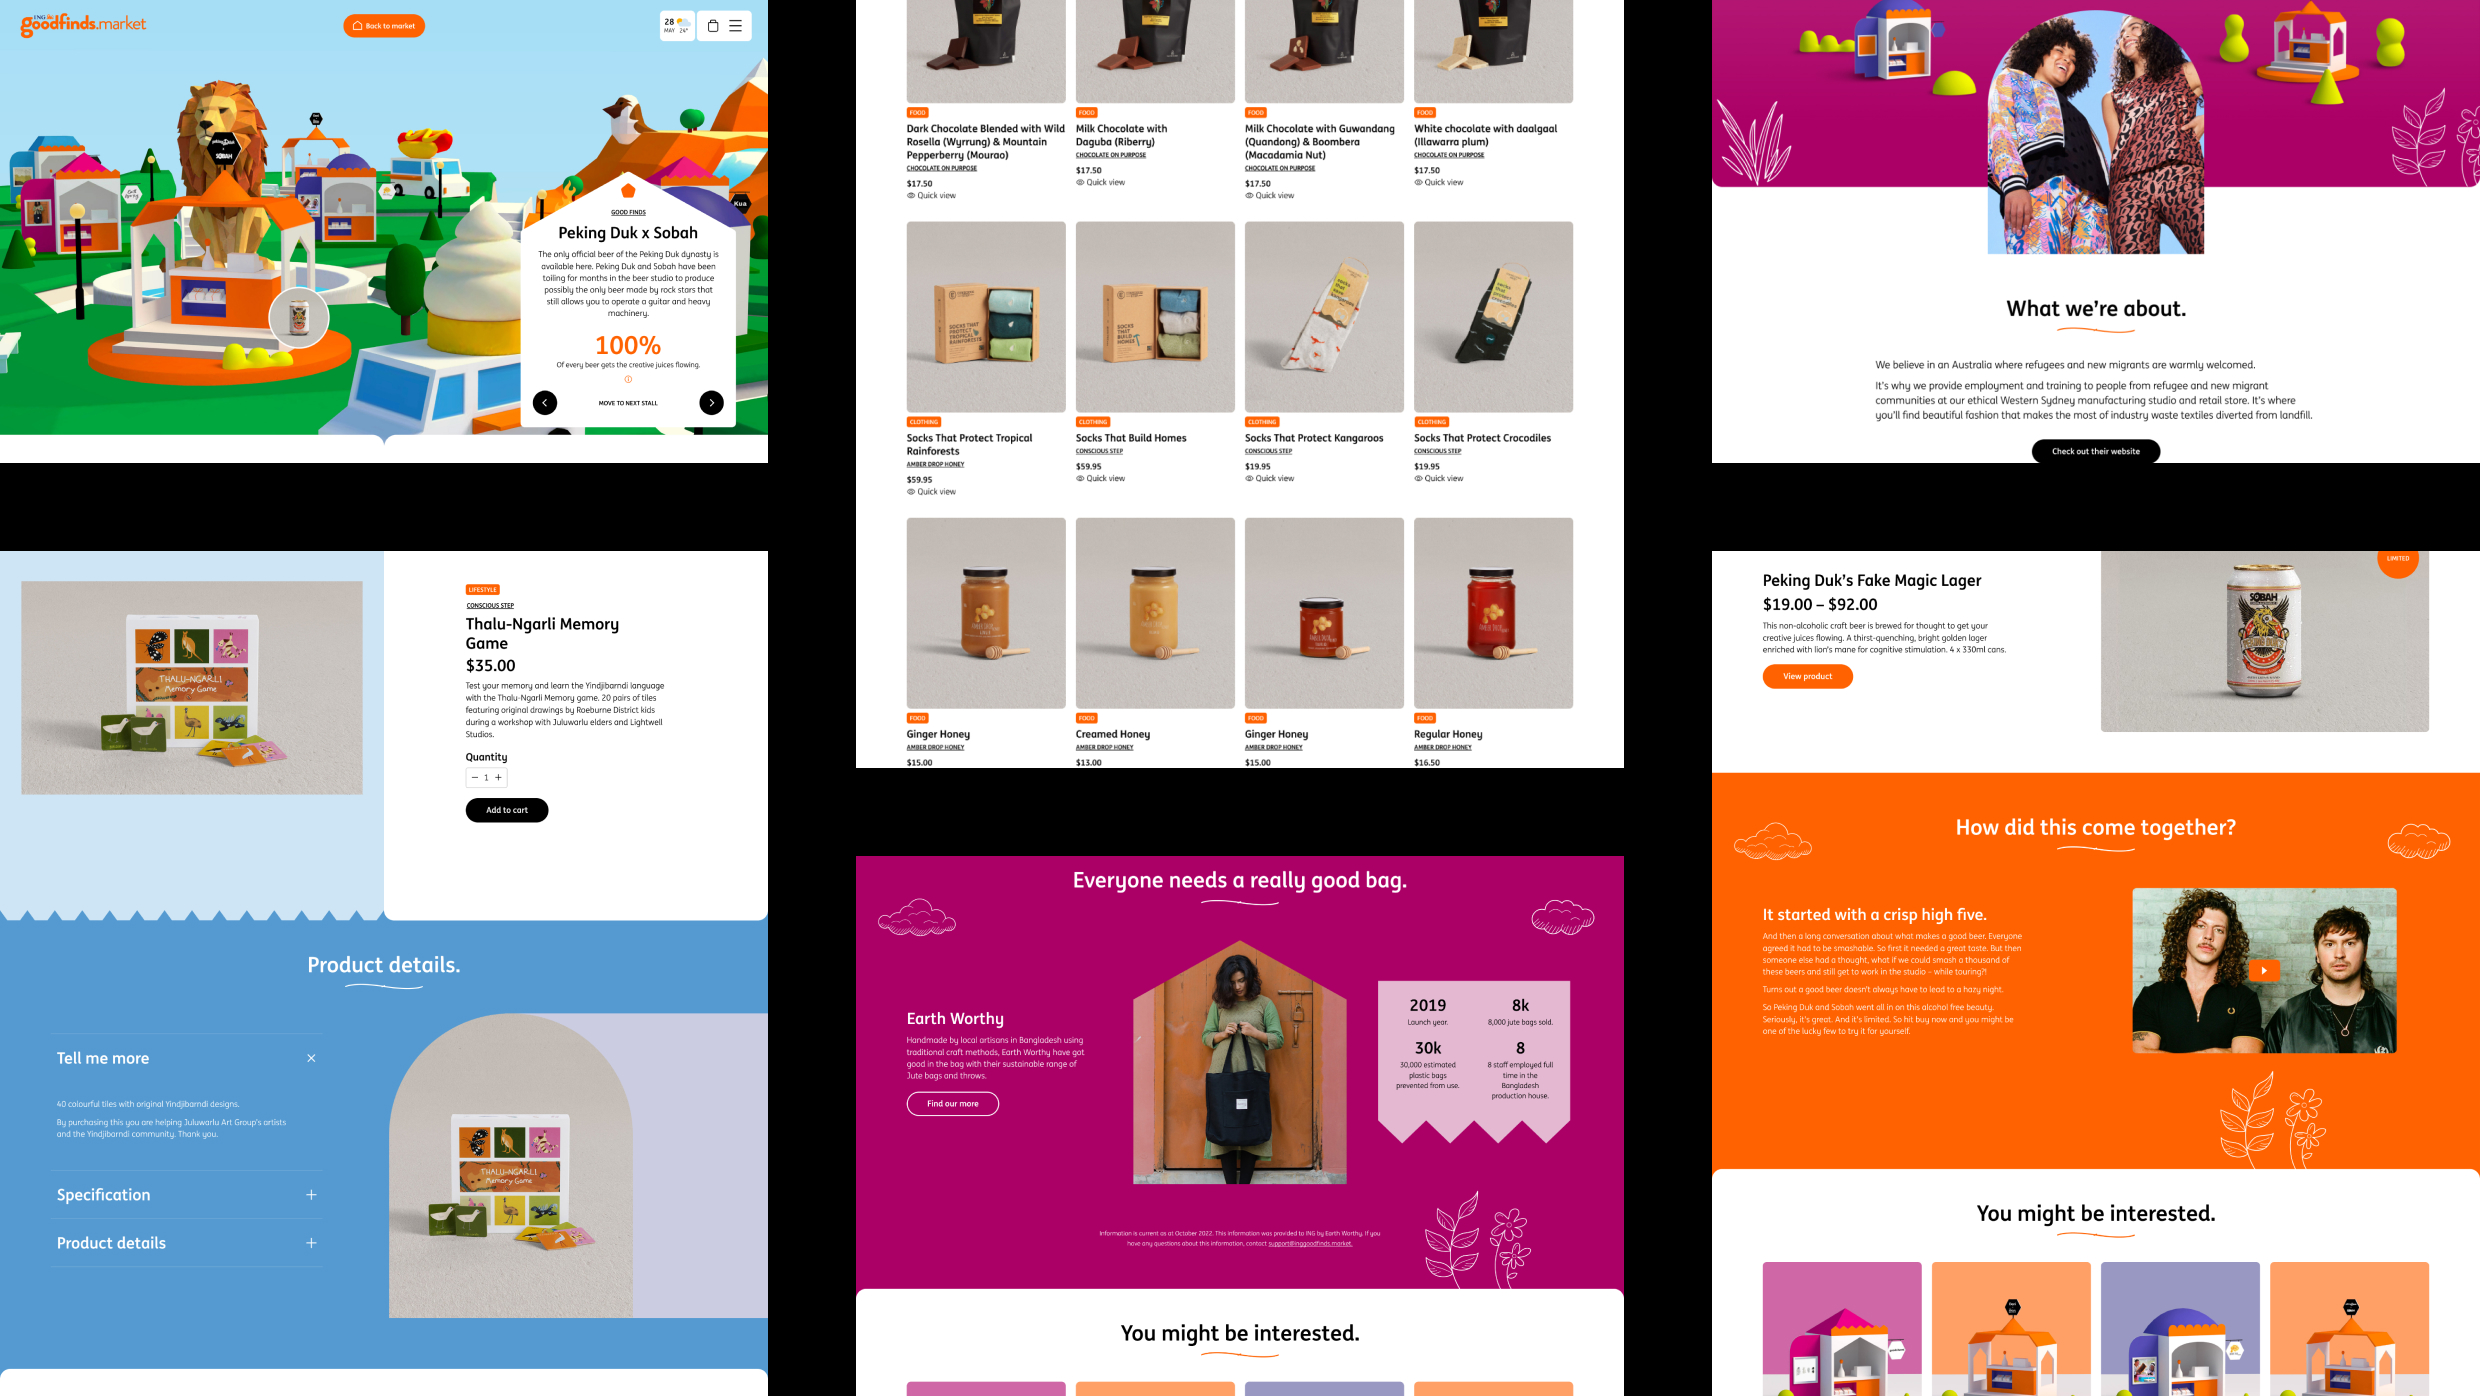Click the product thumbnail for Socks That Build Homes
The image size is (2480, 1396).
(1155, 317)
